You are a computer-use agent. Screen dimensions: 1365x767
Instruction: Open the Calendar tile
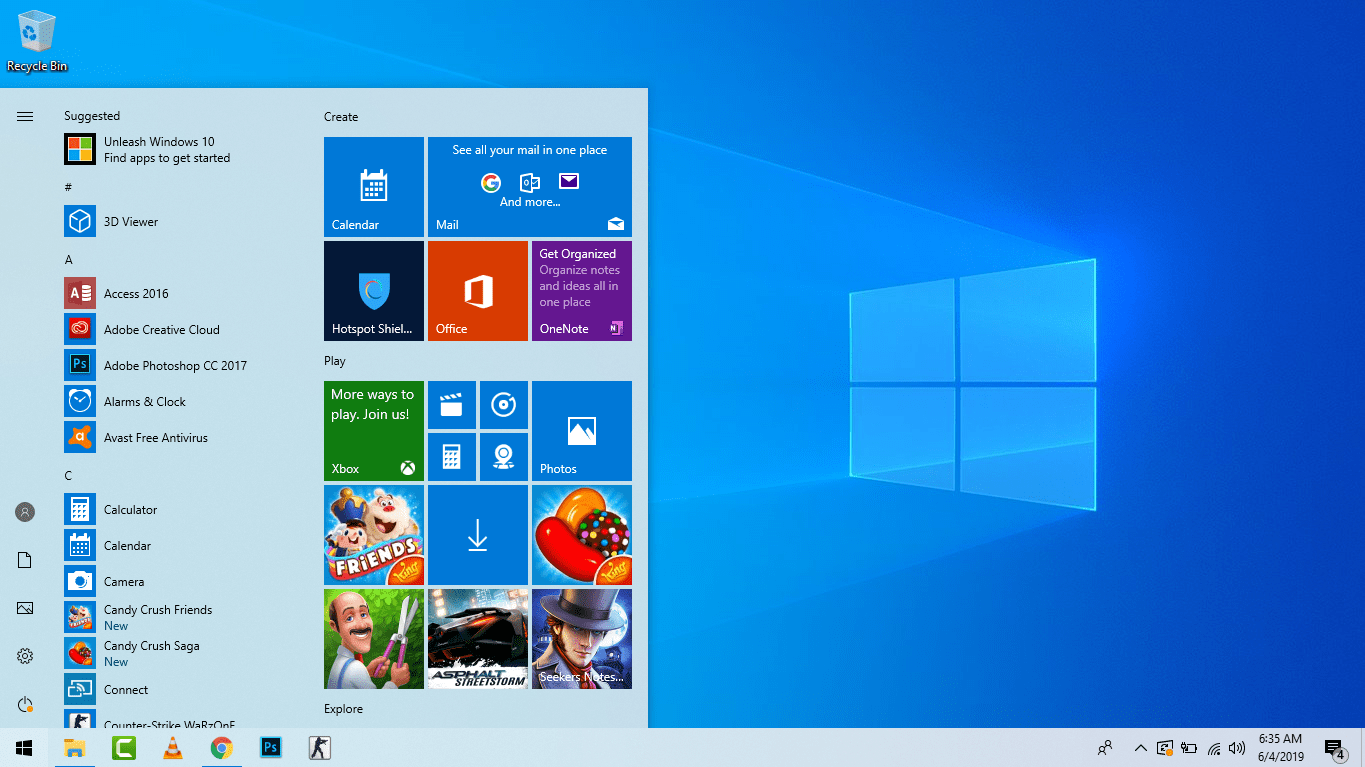point(374,187)
